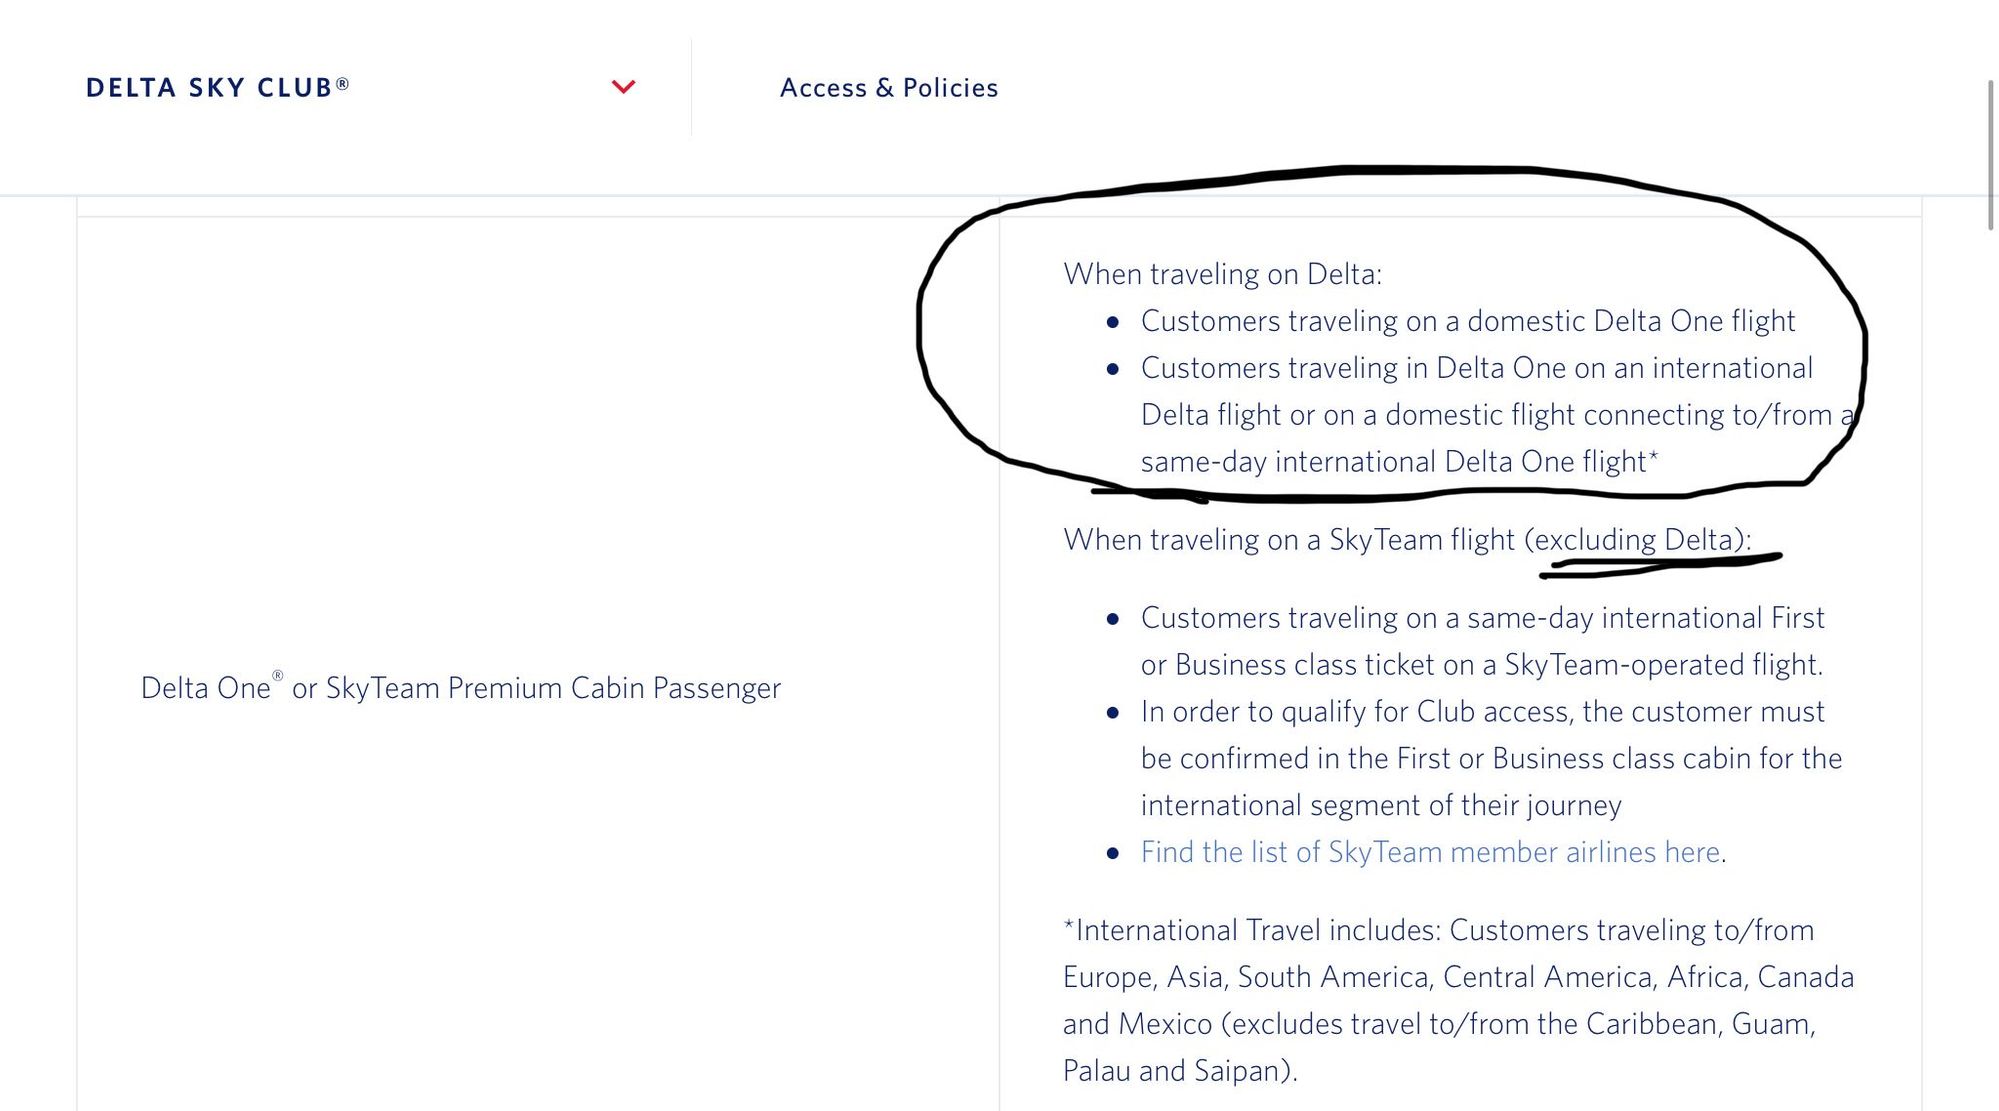Screen dimensions: 1999x1111
Task: Click "When traveling on a SkyTeam flight" heading
Action: (x=1290, y=540)
